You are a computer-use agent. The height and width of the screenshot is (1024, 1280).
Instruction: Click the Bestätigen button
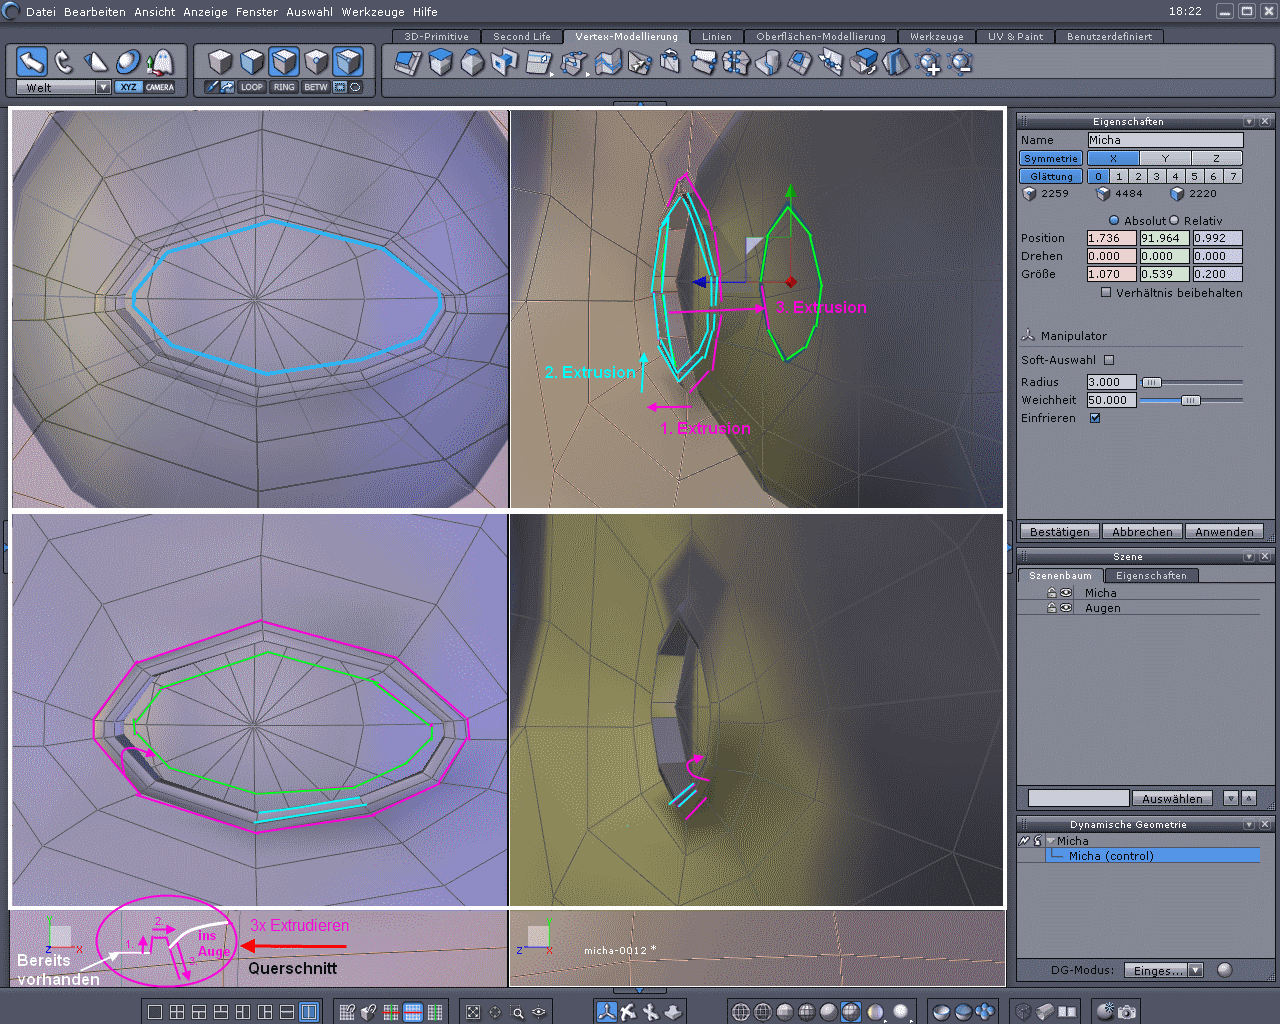pos(1060,532)
